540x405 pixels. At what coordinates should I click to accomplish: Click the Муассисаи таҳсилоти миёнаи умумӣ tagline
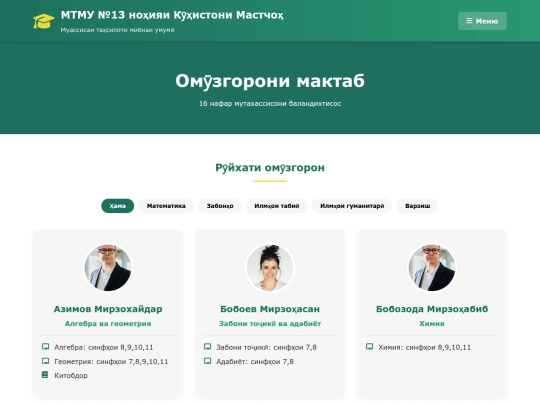click(117, 30)
